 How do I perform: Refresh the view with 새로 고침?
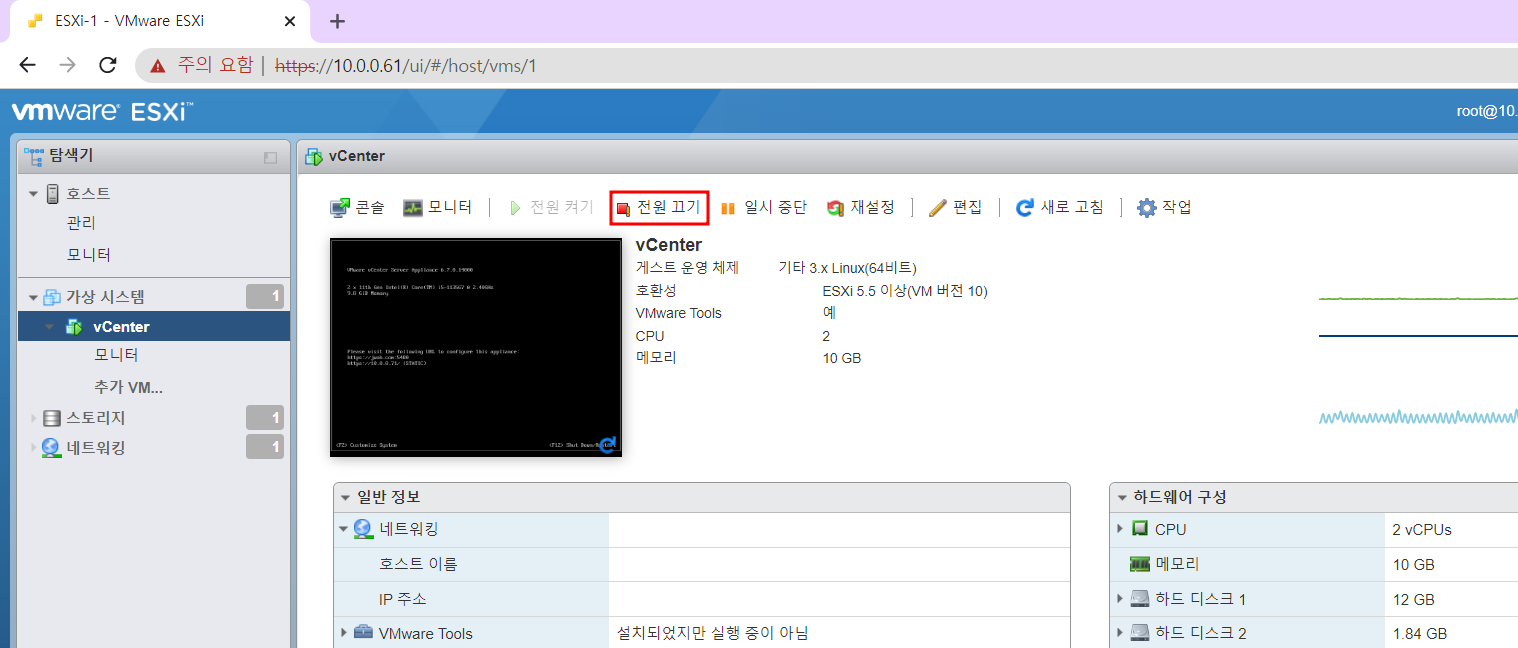click(1060, 208)
